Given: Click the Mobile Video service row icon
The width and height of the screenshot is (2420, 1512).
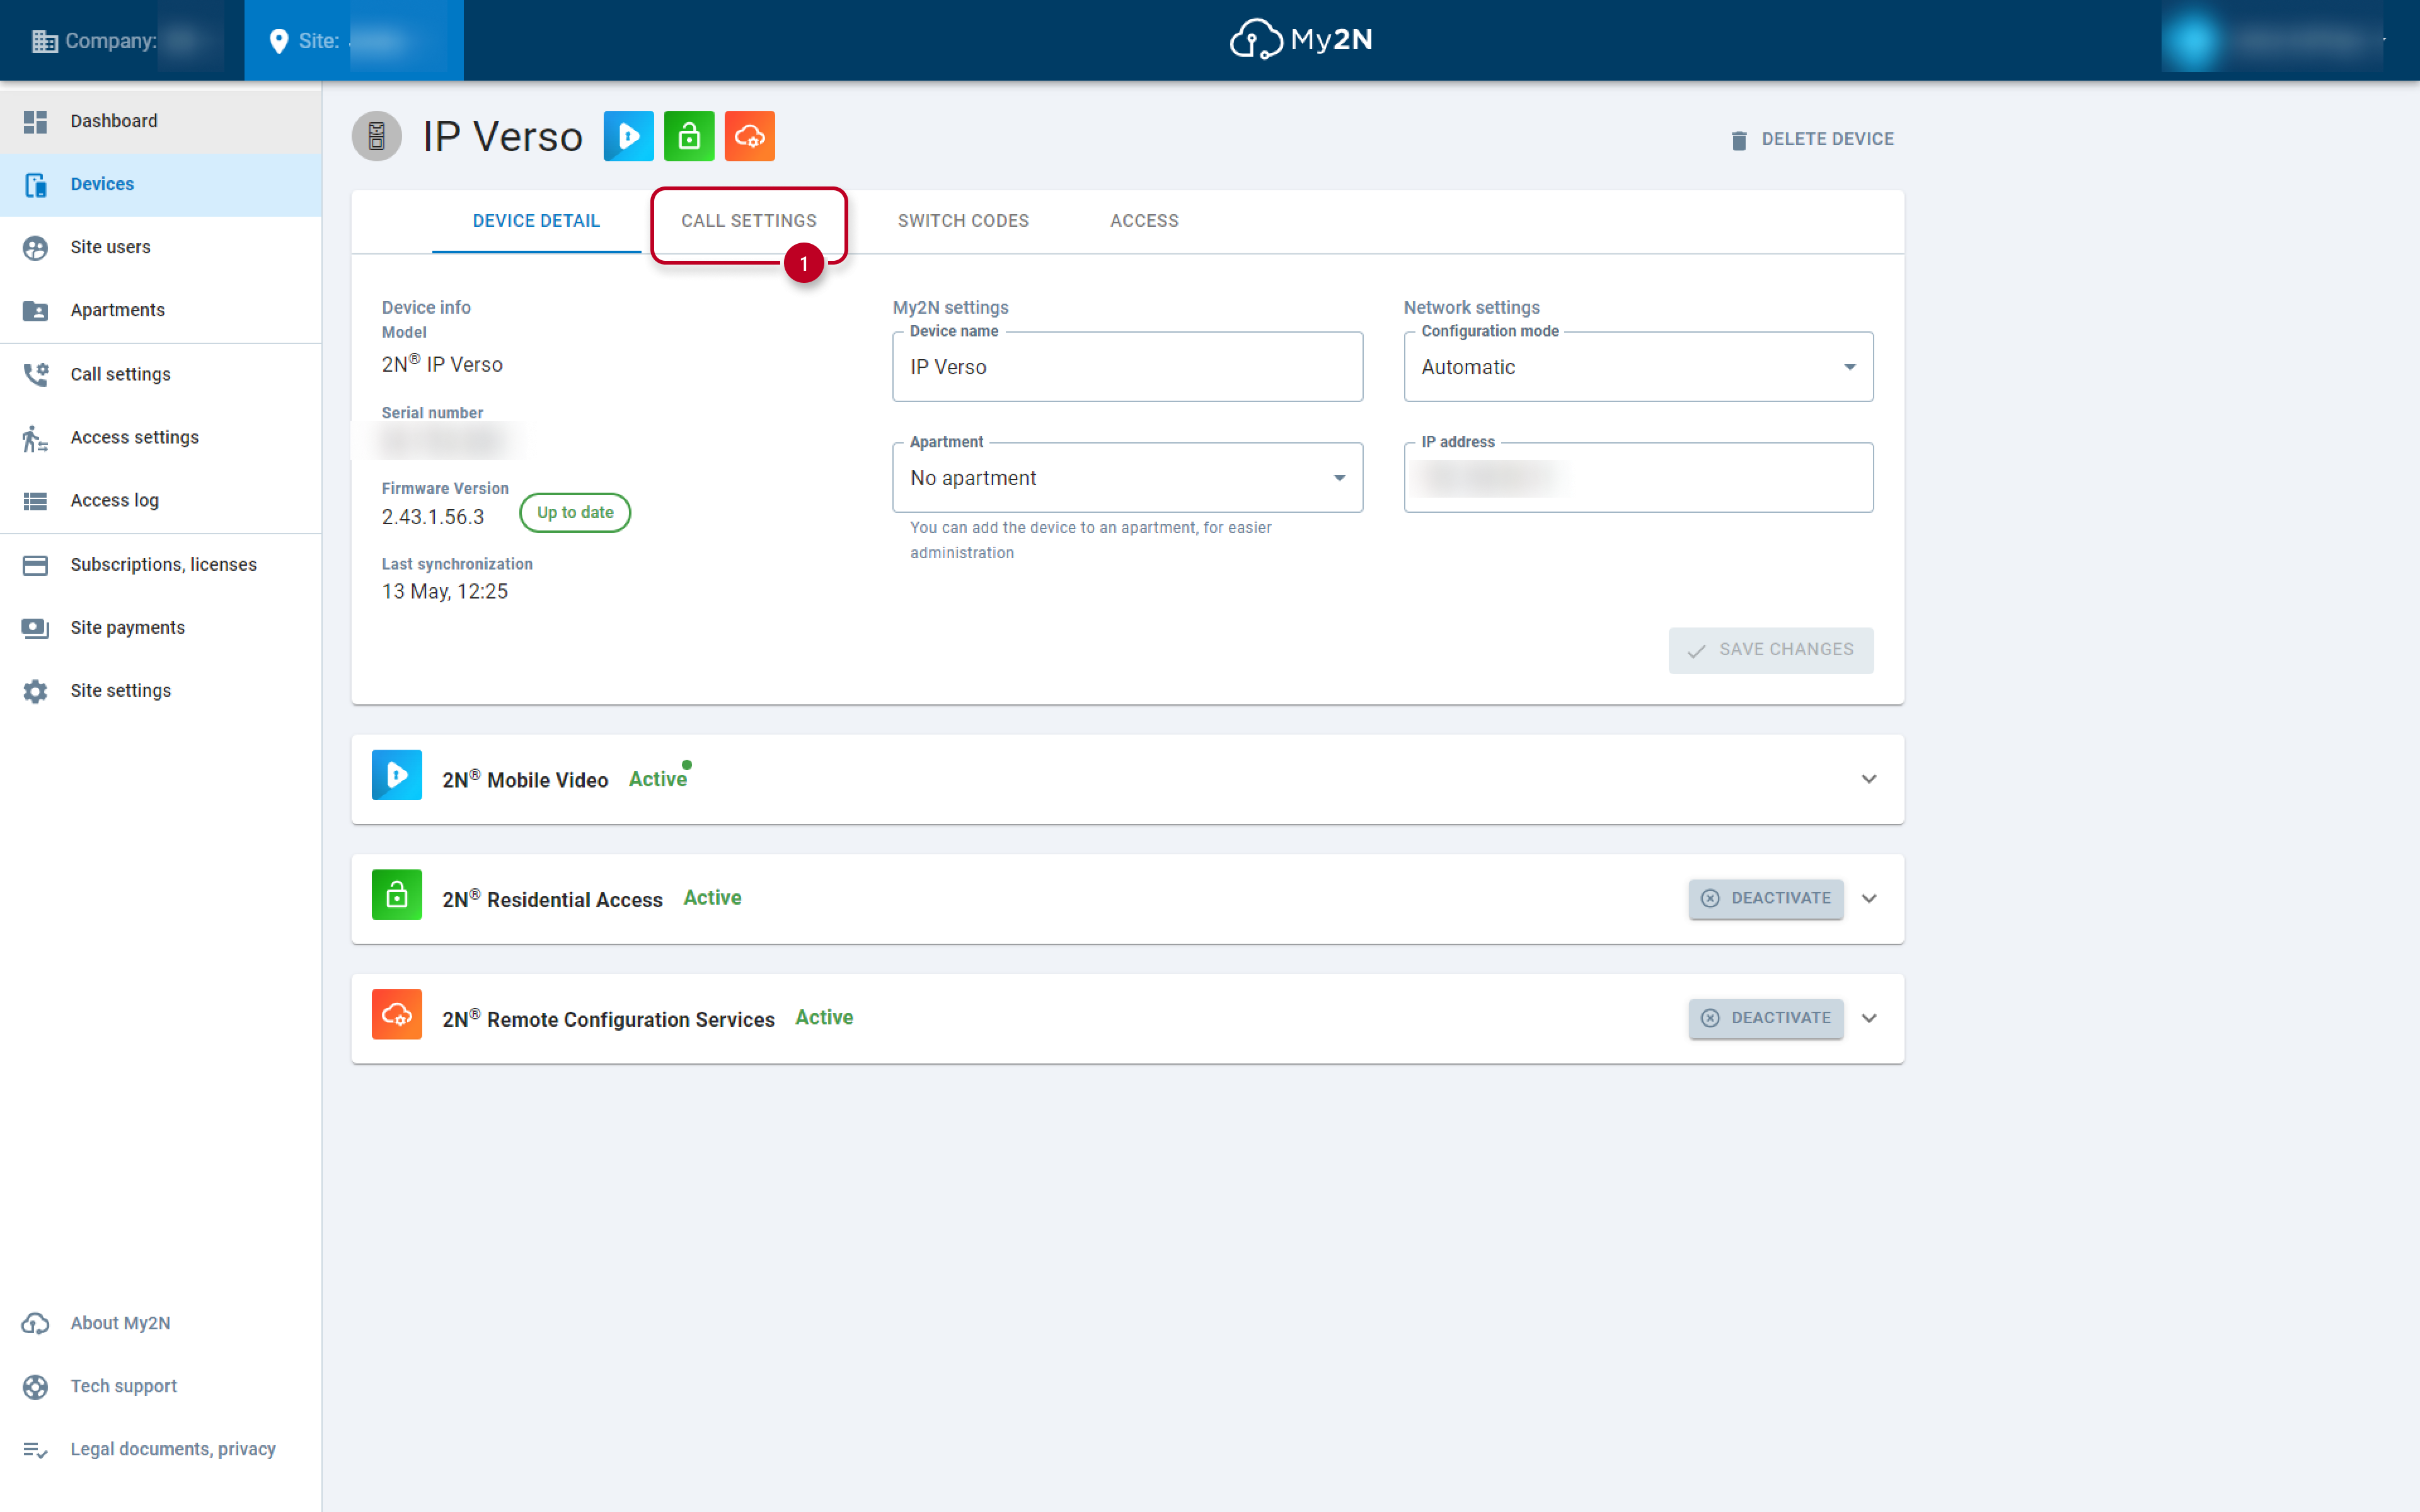Looking at the screenshot, I should click(x=397, y=775).
